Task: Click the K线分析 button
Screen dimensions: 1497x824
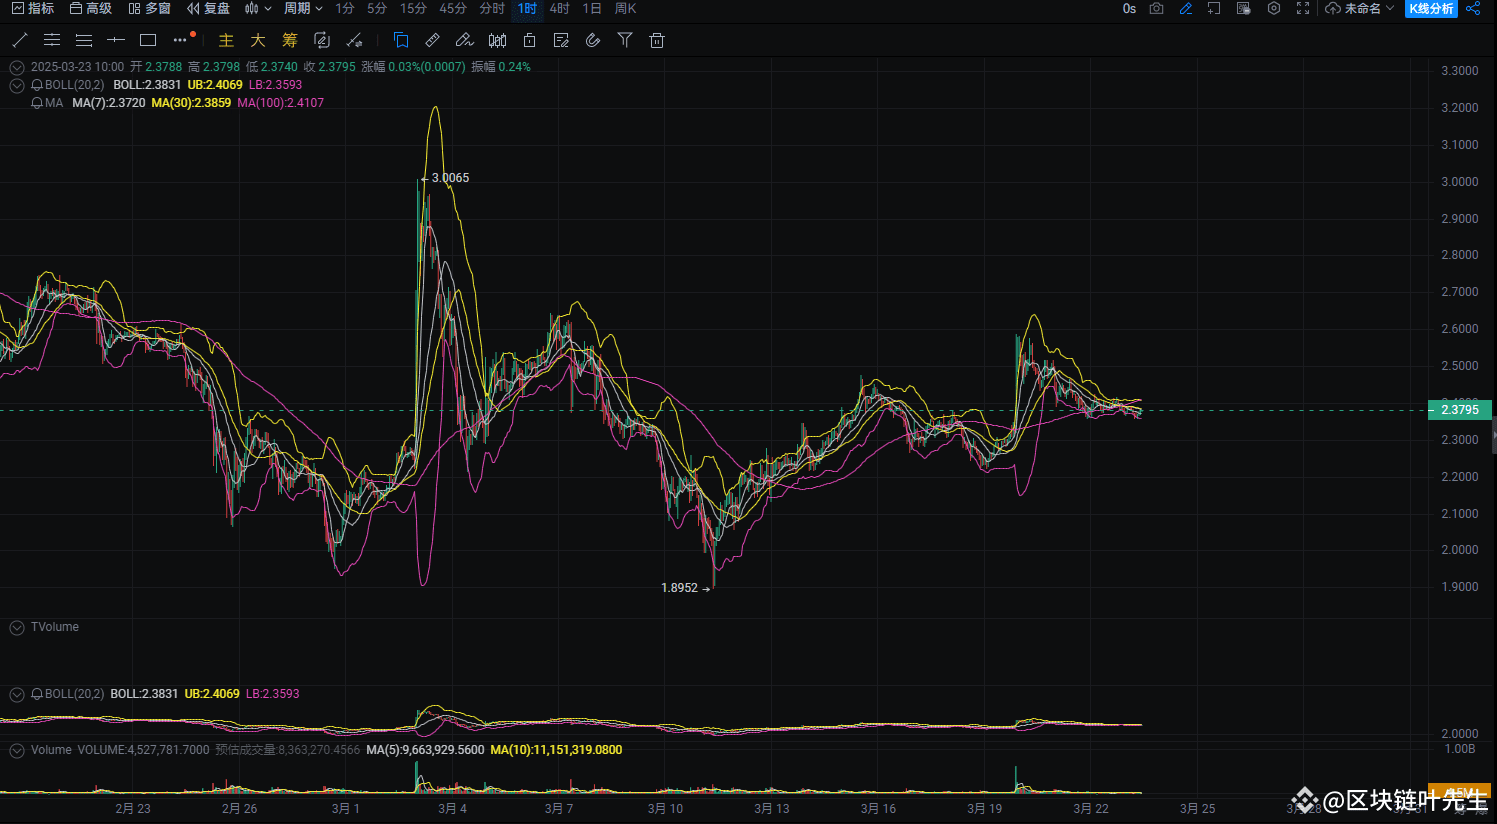Action: click(x=1431, y=8)
